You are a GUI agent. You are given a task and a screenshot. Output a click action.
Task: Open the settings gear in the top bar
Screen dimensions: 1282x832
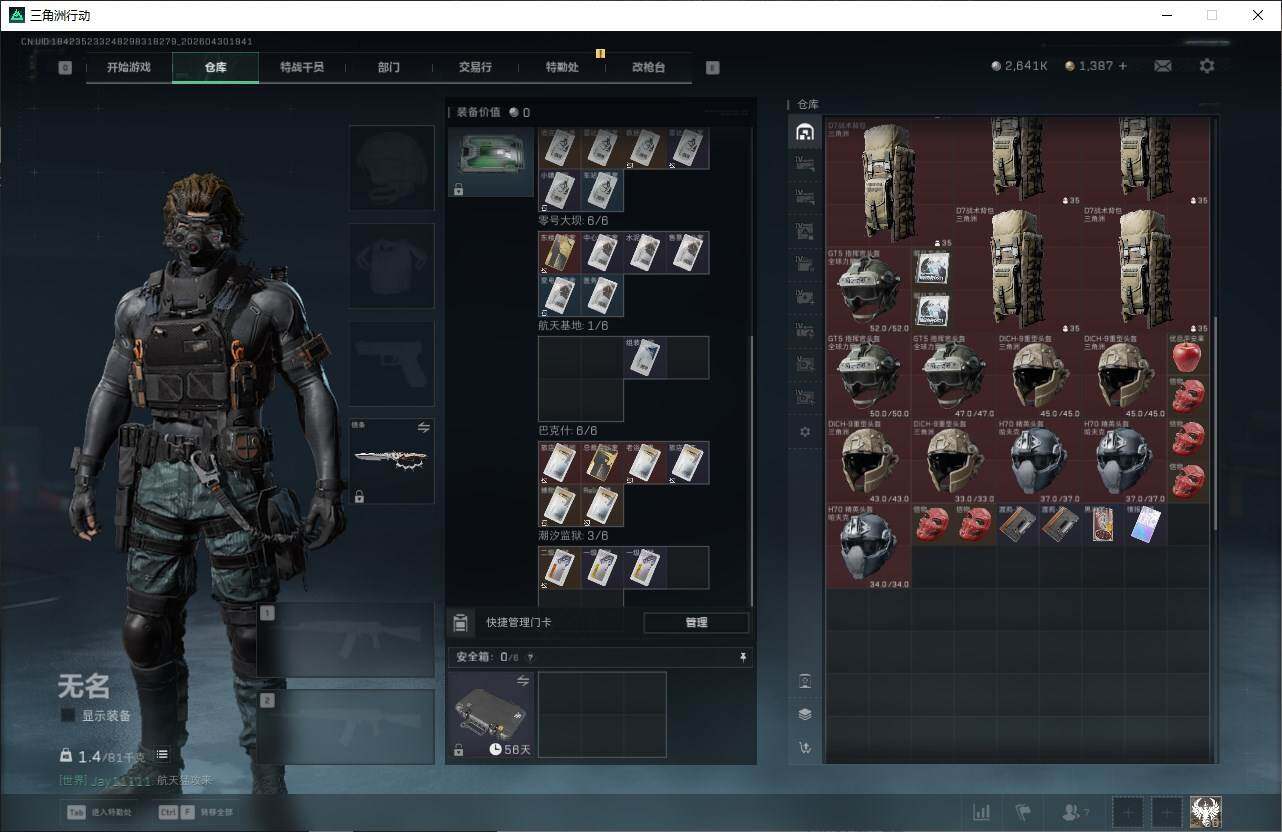point(1207,66)
